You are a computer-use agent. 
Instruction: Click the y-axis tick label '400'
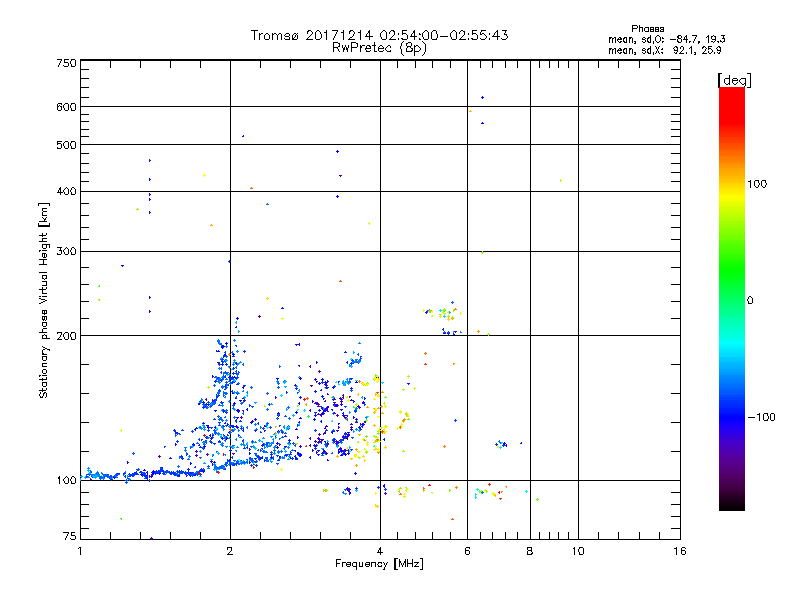(66, 191)
